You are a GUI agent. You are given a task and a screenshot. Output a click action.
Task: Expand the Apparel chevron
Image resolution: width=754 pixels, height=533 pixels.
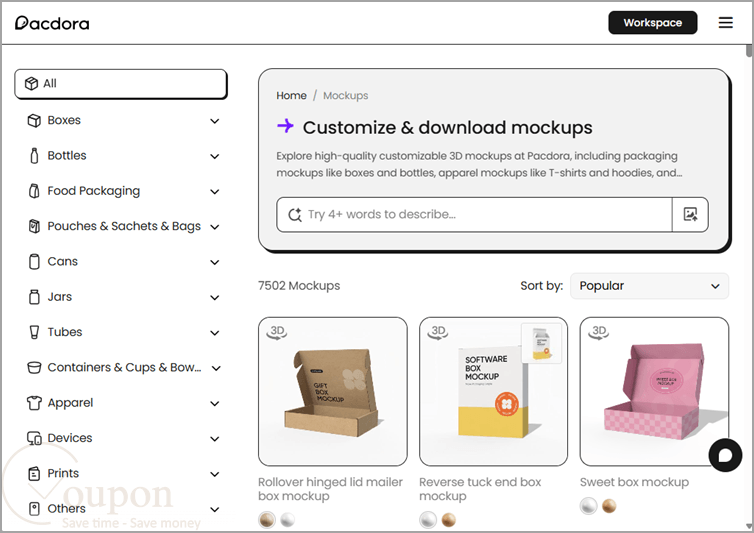pos(214,404)
